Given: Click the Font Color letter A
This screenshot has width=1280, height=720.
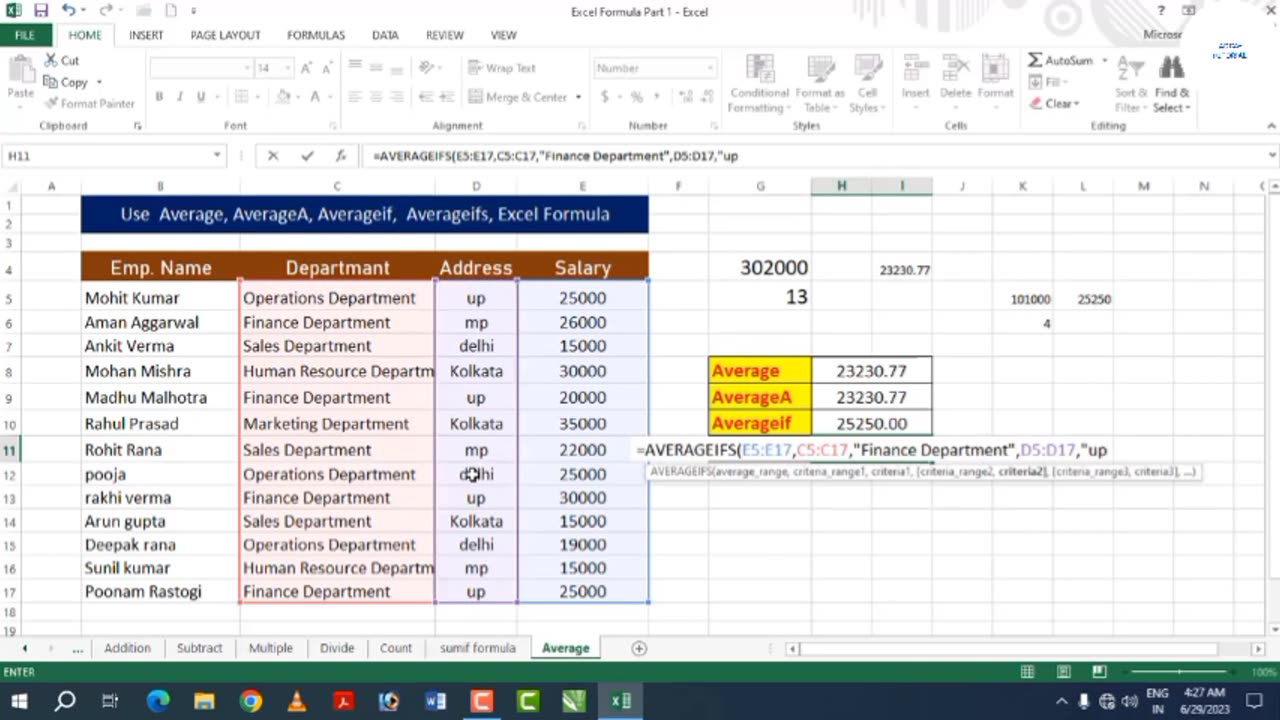Looking at the screenshot, I should click(x=315, y=97).
